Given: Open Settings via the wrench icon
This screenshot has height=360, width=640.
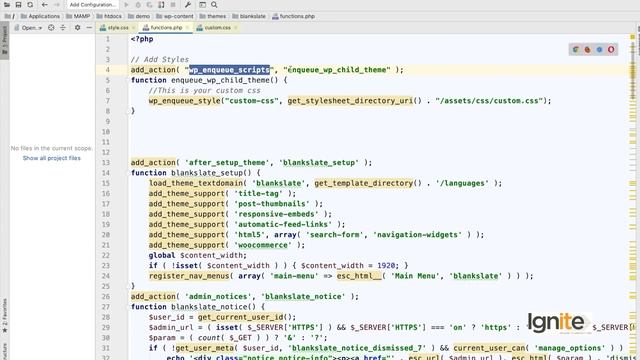Looking at the screenshot, I should tap(188, 5).
